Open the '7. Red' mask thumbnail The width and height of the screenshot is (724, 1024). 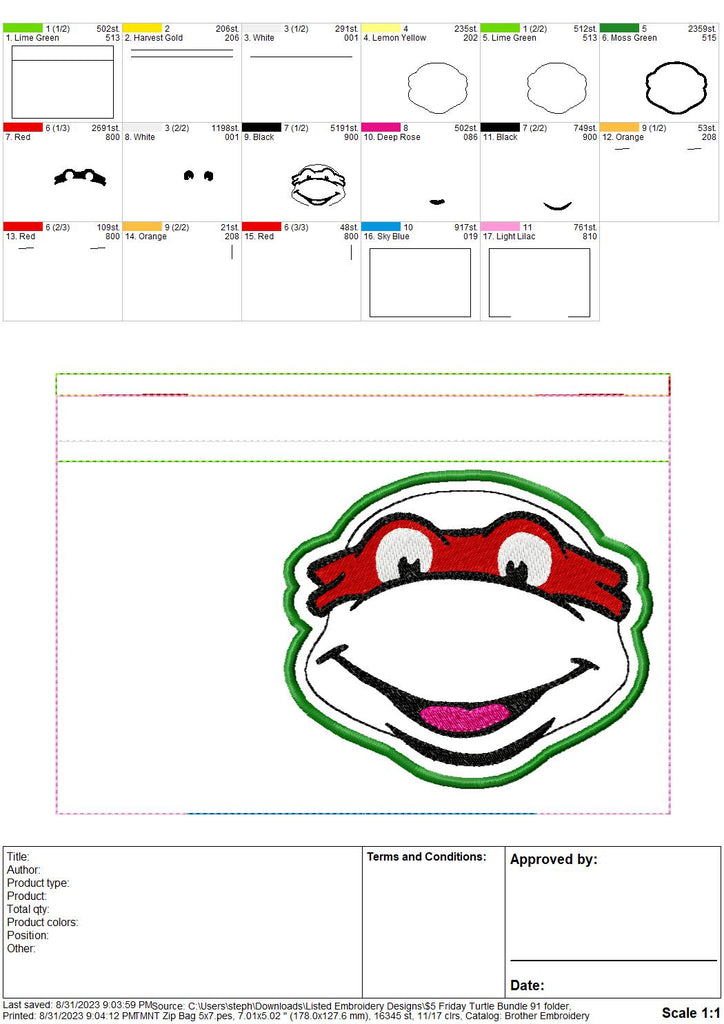click(x=80, y=177)
